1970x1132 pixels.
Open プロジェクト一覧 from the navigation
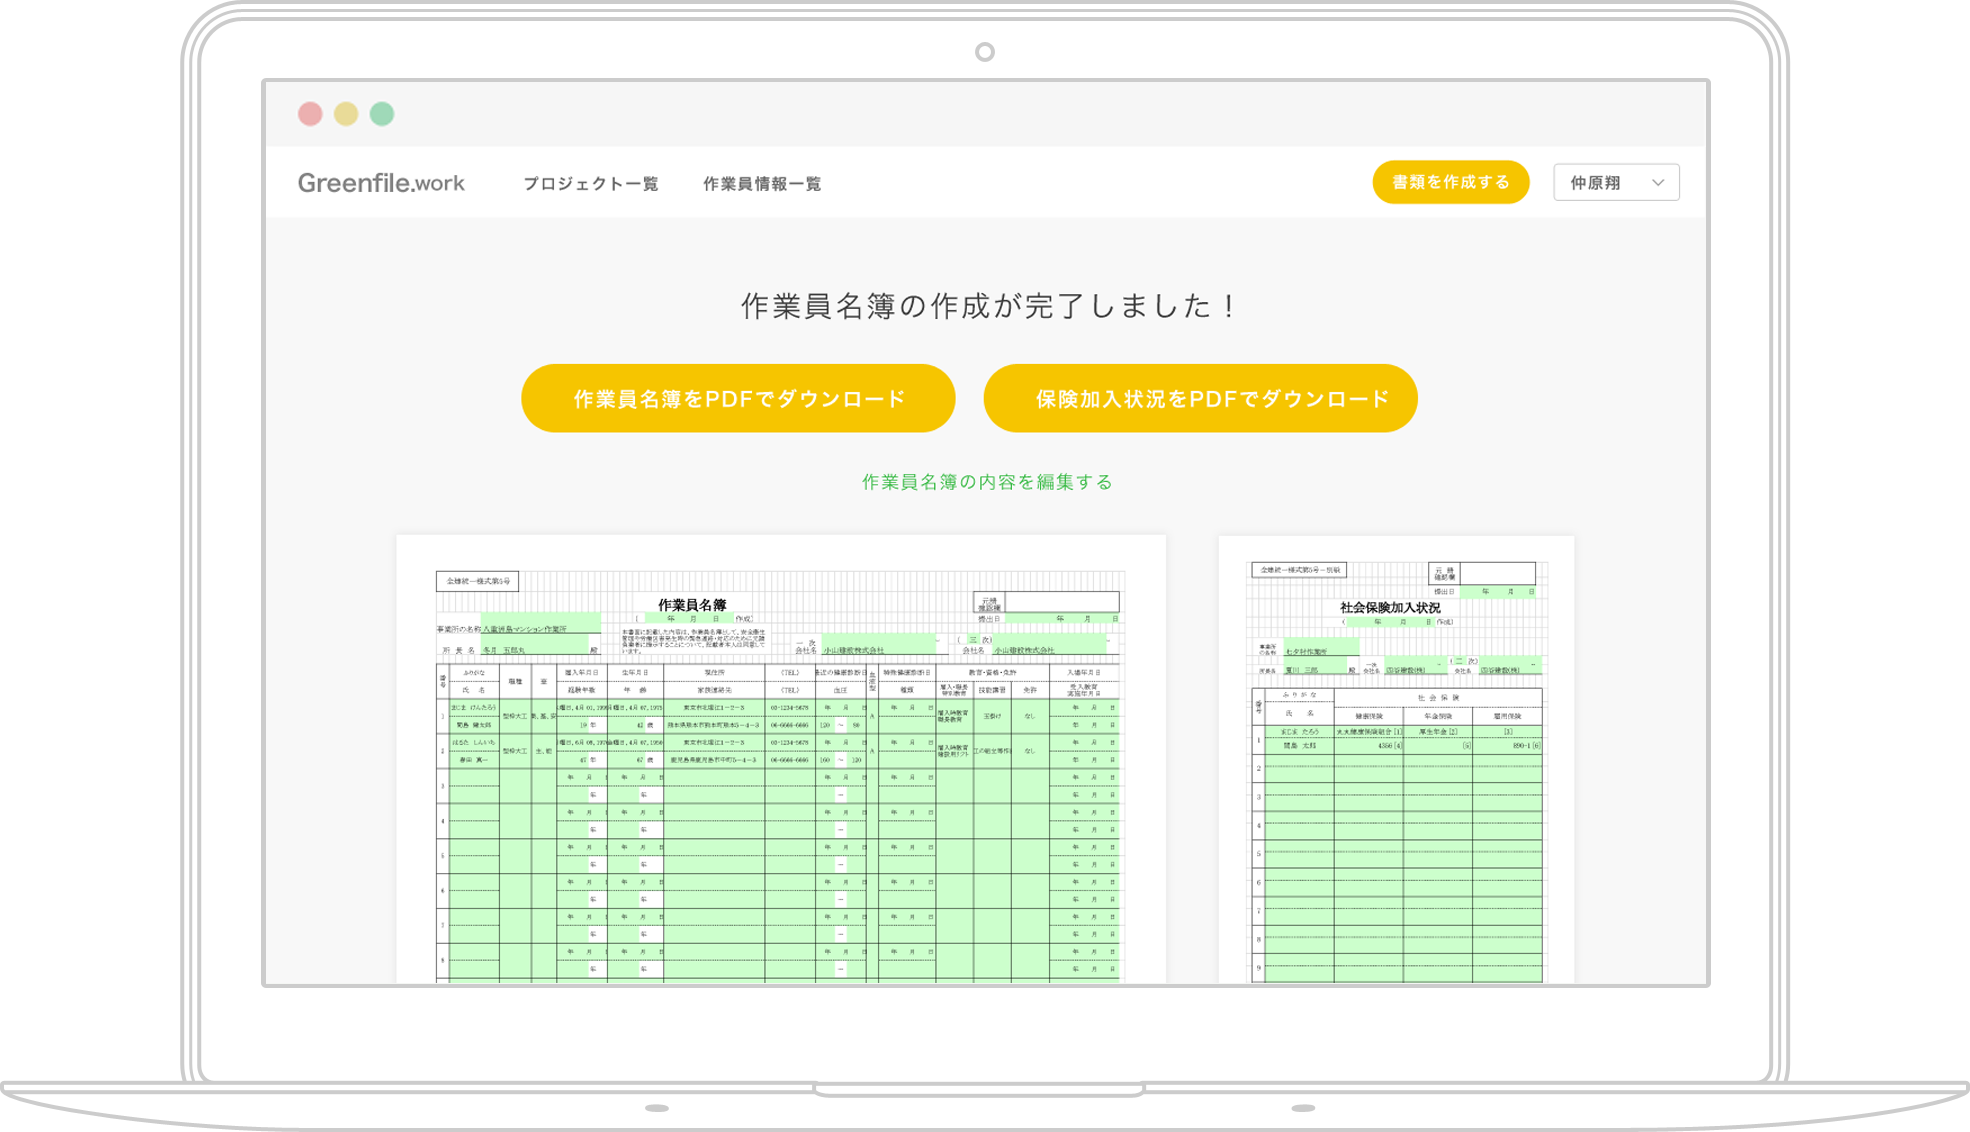click(591, 183)
